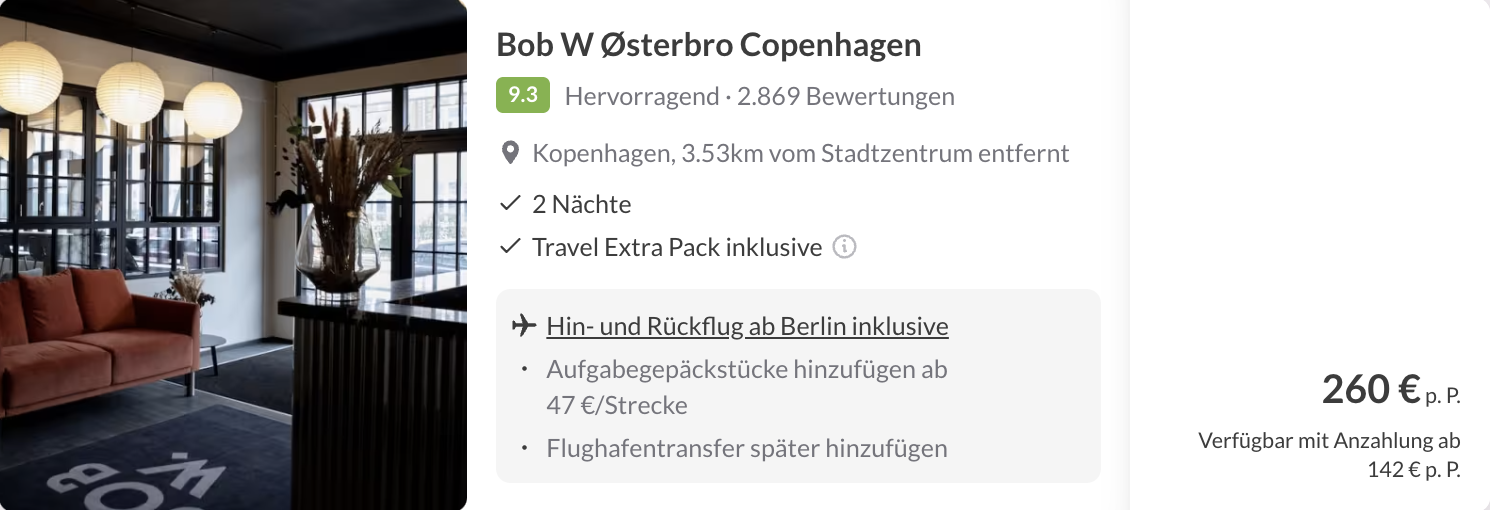Click the airplane icon for flight details
This screenshot has width=1490, height=510.
(x=523, y=326)
